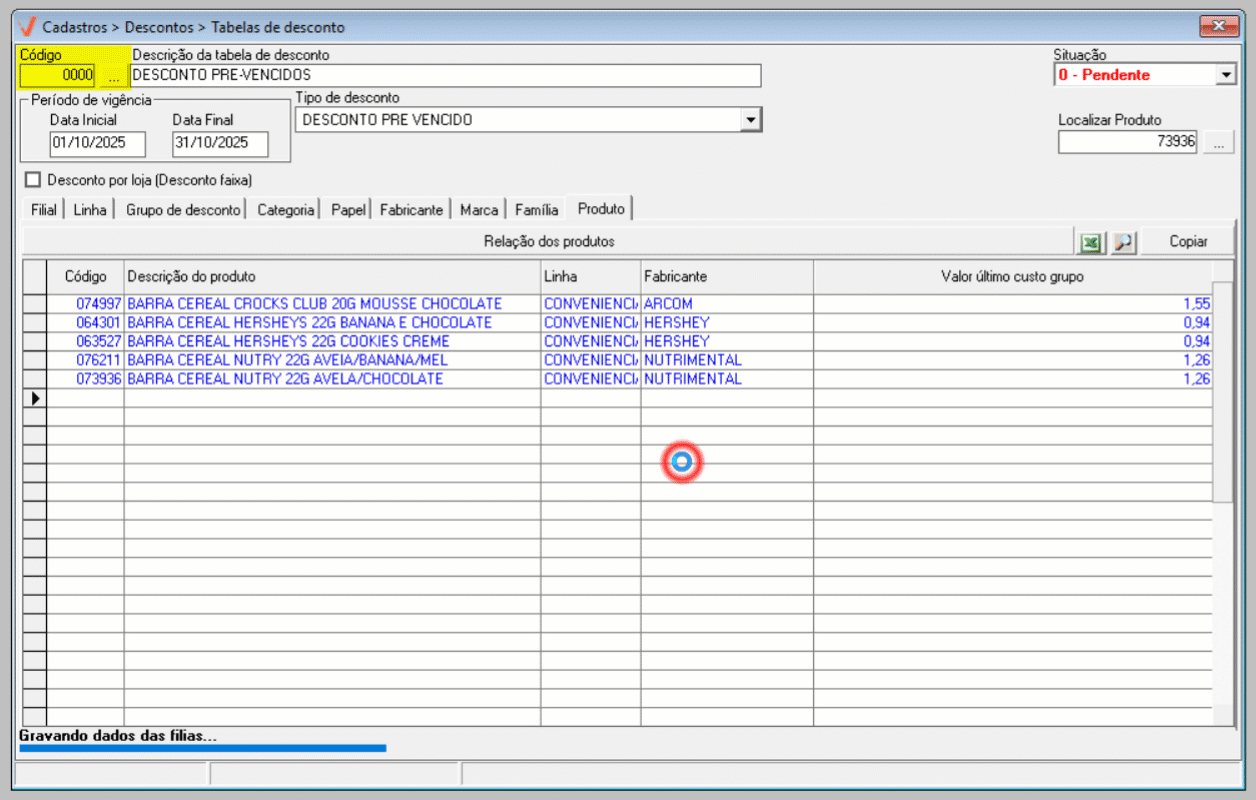Click the Data Inicial date field
Viewport: 1256px width, 800px height.
(97, 143)
